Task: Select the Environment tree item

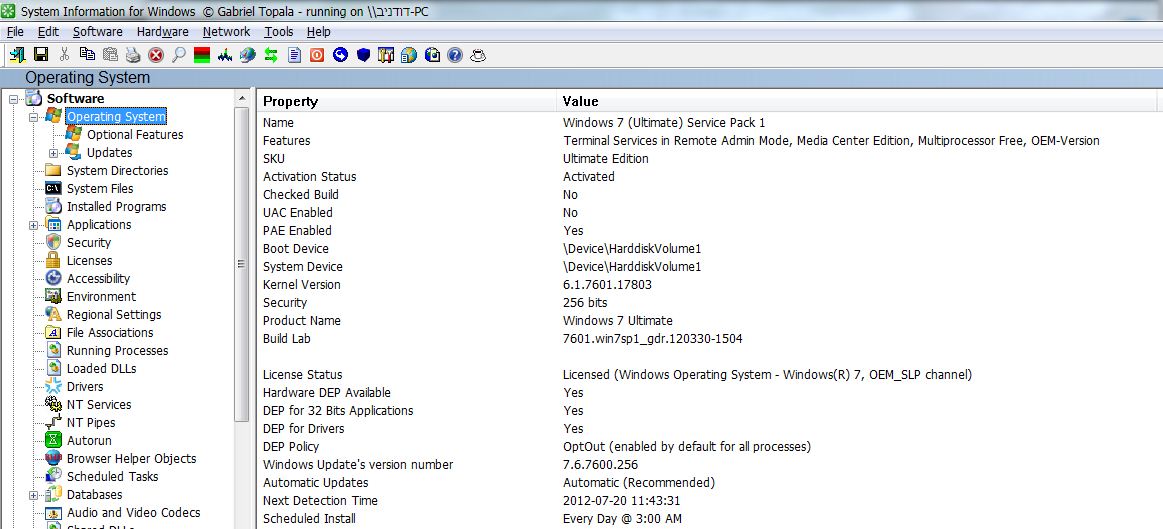Action: pos(102,297)
